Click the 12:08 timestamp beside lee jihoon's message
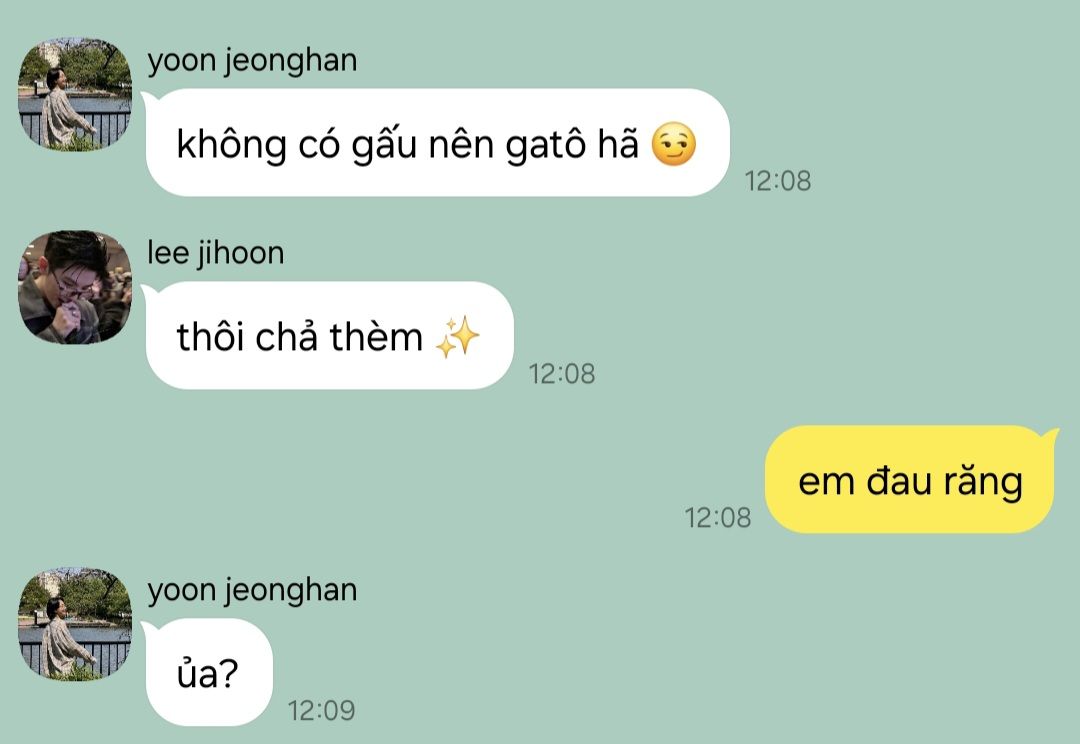This screenshot has width=1080, height=744. (561, 374)
